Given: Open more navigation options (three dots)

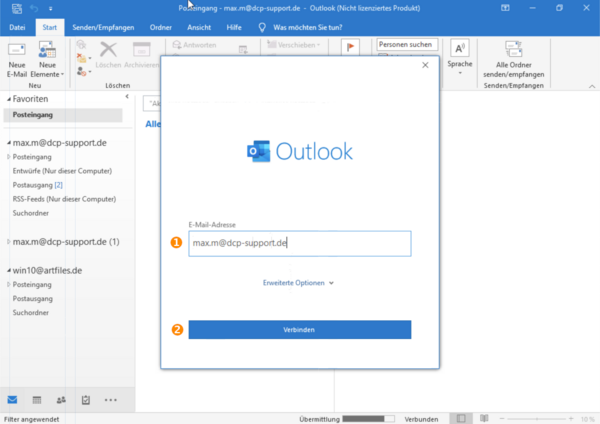Looking at the screenshot, I should pos(111,400).
